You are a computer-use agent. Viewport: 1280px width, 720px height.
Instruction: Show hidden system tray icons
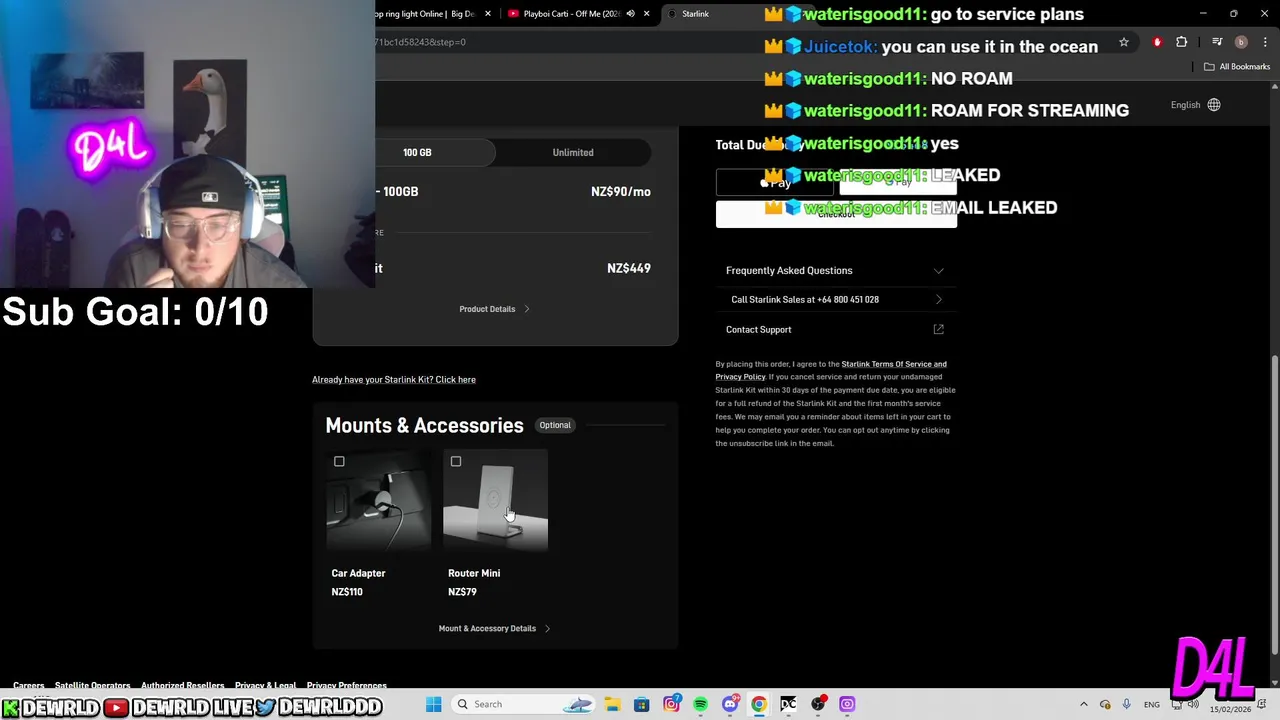tap(1084, 704)
